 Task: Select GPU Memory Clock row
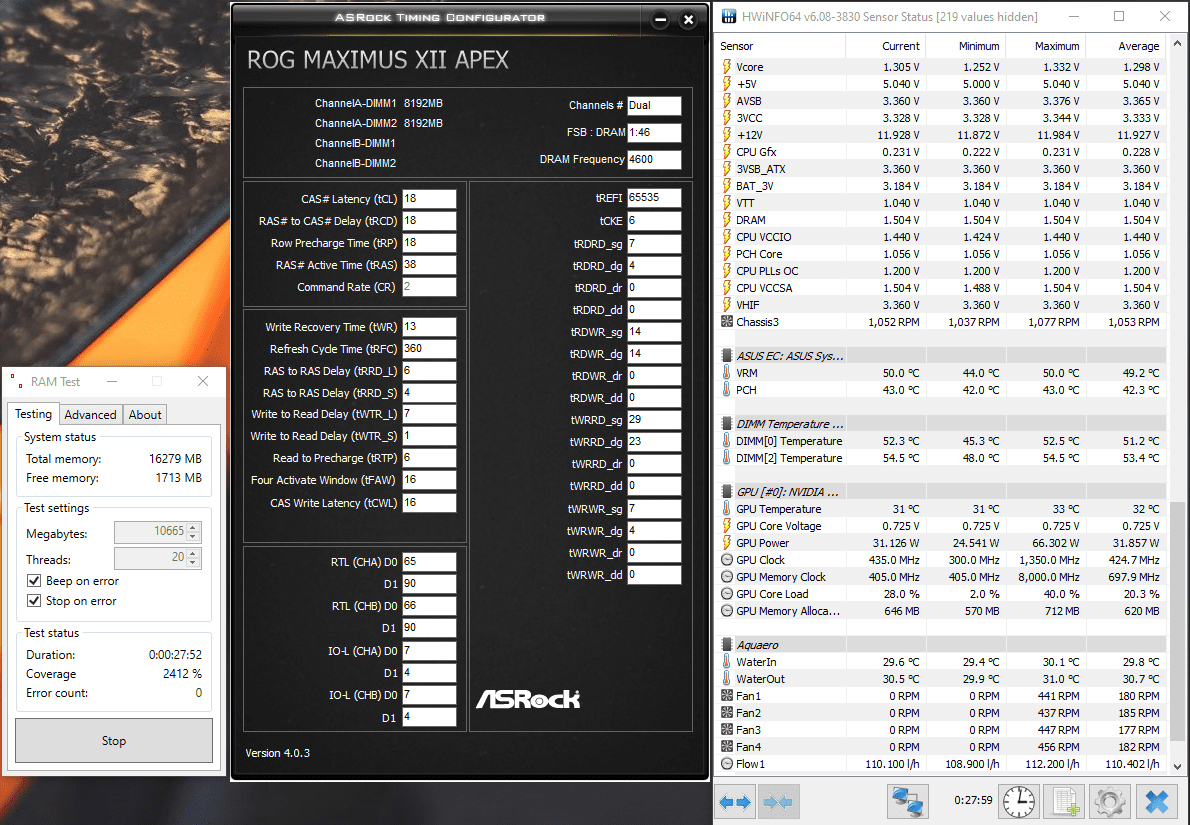(x=941, y=577)
